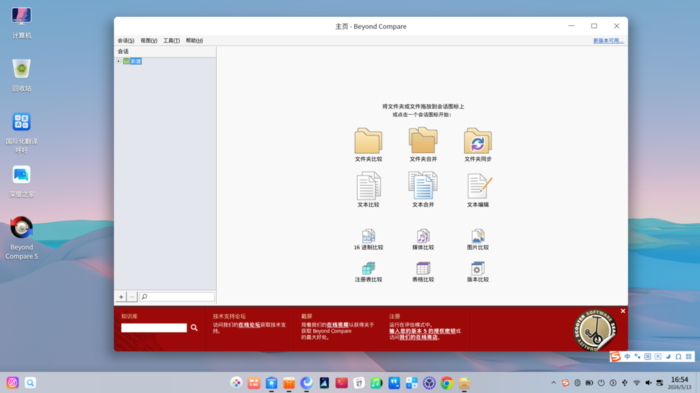Expand the system tray hidden icons arrow

554,383
